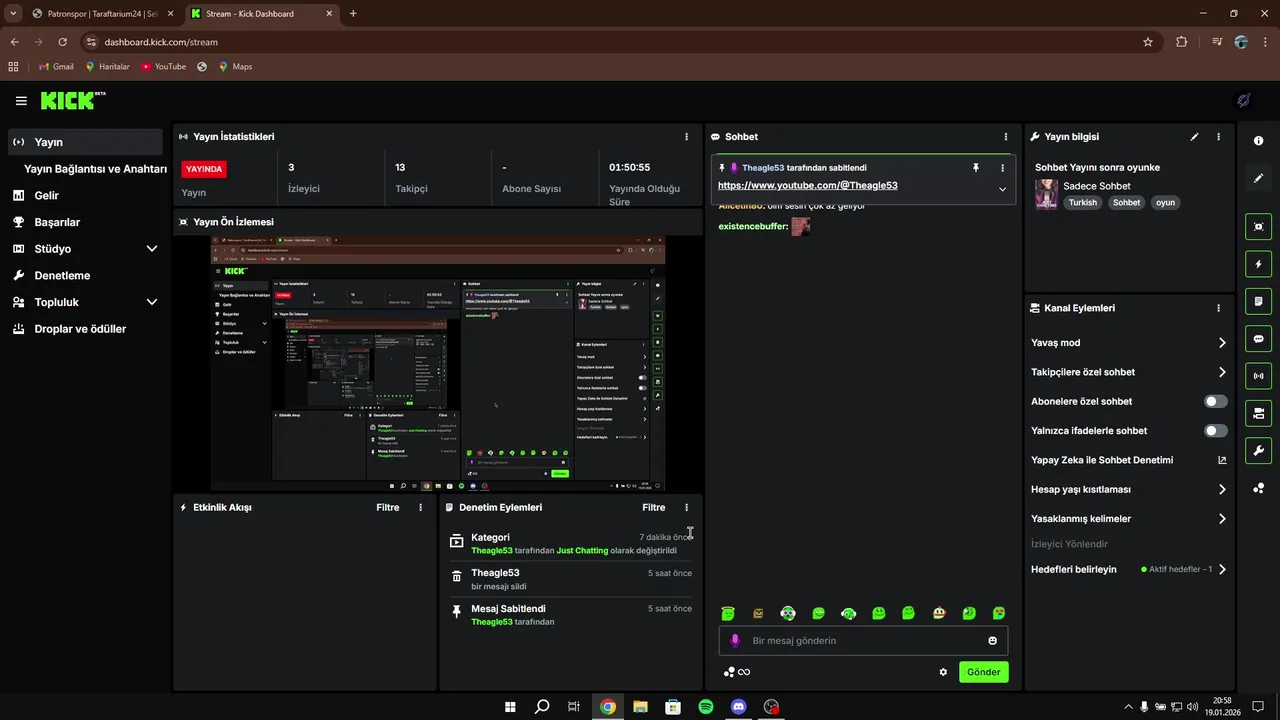Open Filtre in Denetim Eylemleri panel

tap(654, 508)
